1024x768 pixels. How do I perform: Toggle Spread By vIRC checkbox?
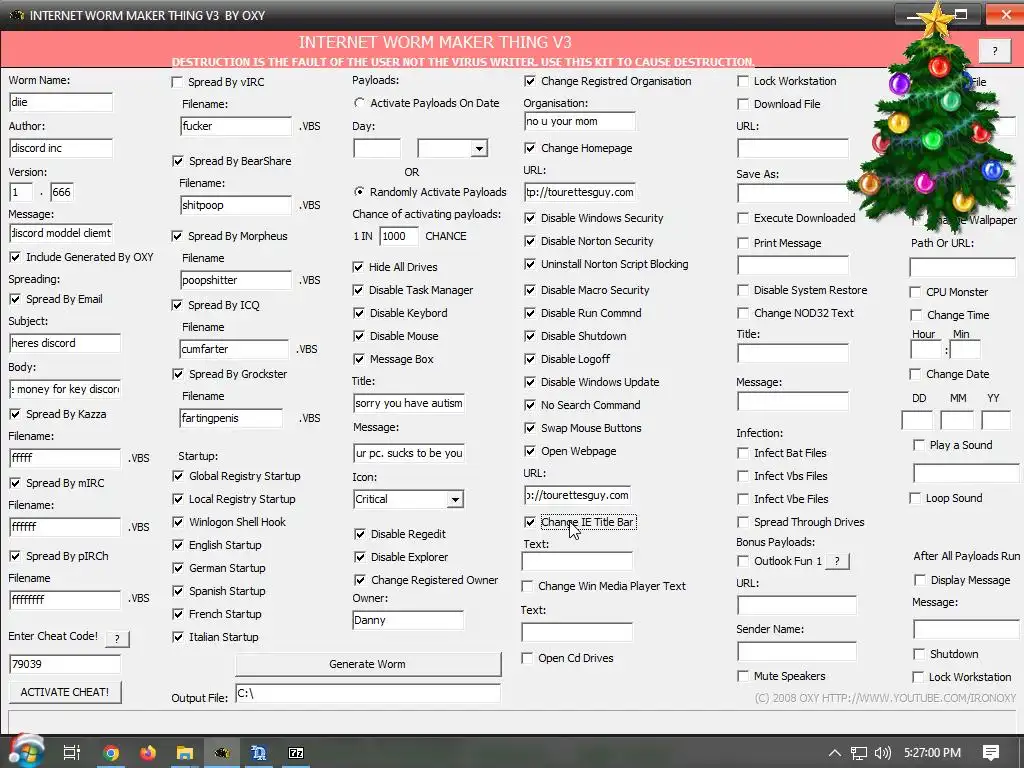(x=177, y=82)
